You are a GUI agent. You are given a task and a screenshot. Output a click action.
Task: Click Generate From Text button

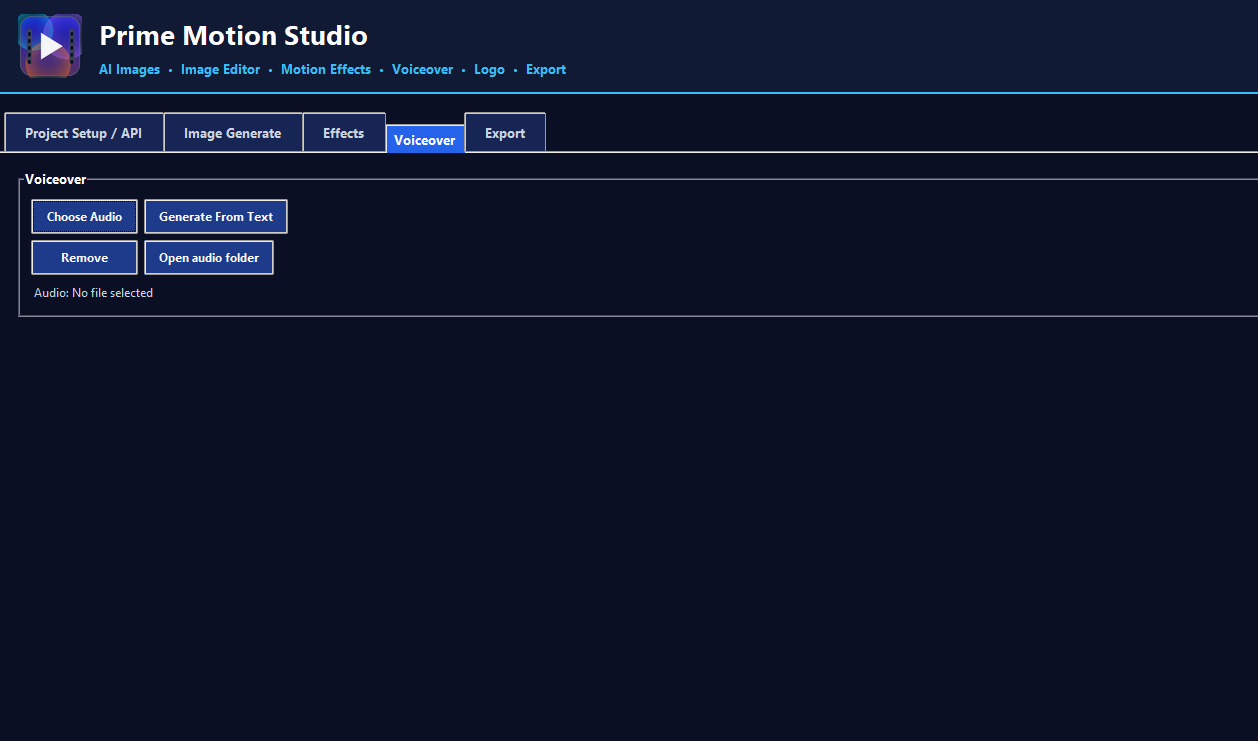(216, 217)
